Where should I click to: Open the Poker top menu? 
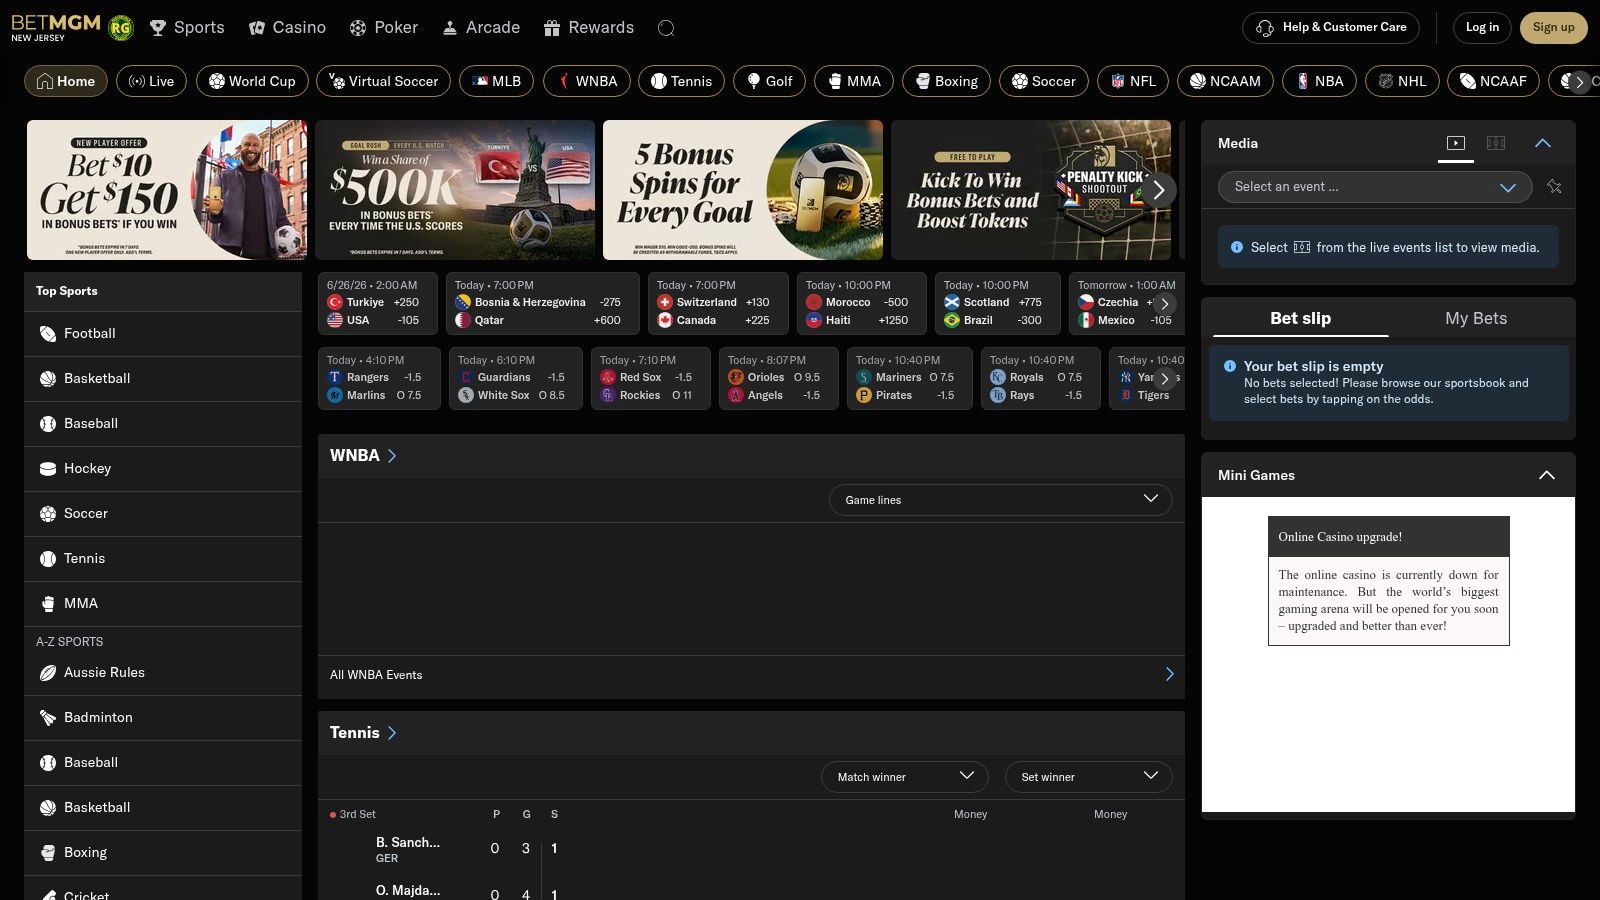pos(384,28)
